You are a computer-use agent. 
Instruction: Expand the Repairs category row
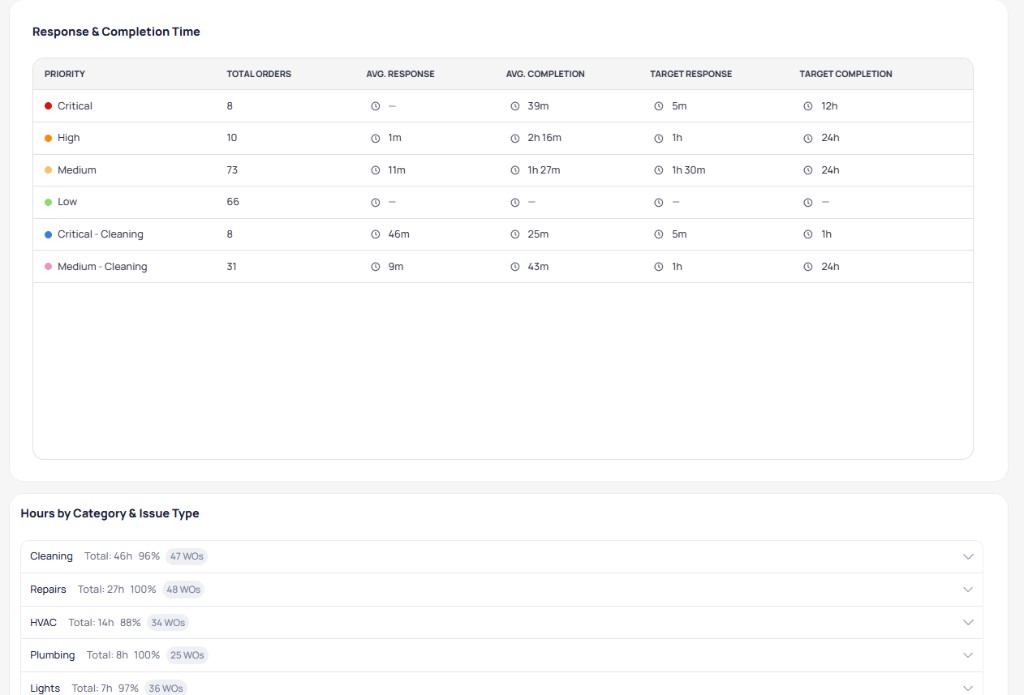pyautogui.click(x=502, y=589)
